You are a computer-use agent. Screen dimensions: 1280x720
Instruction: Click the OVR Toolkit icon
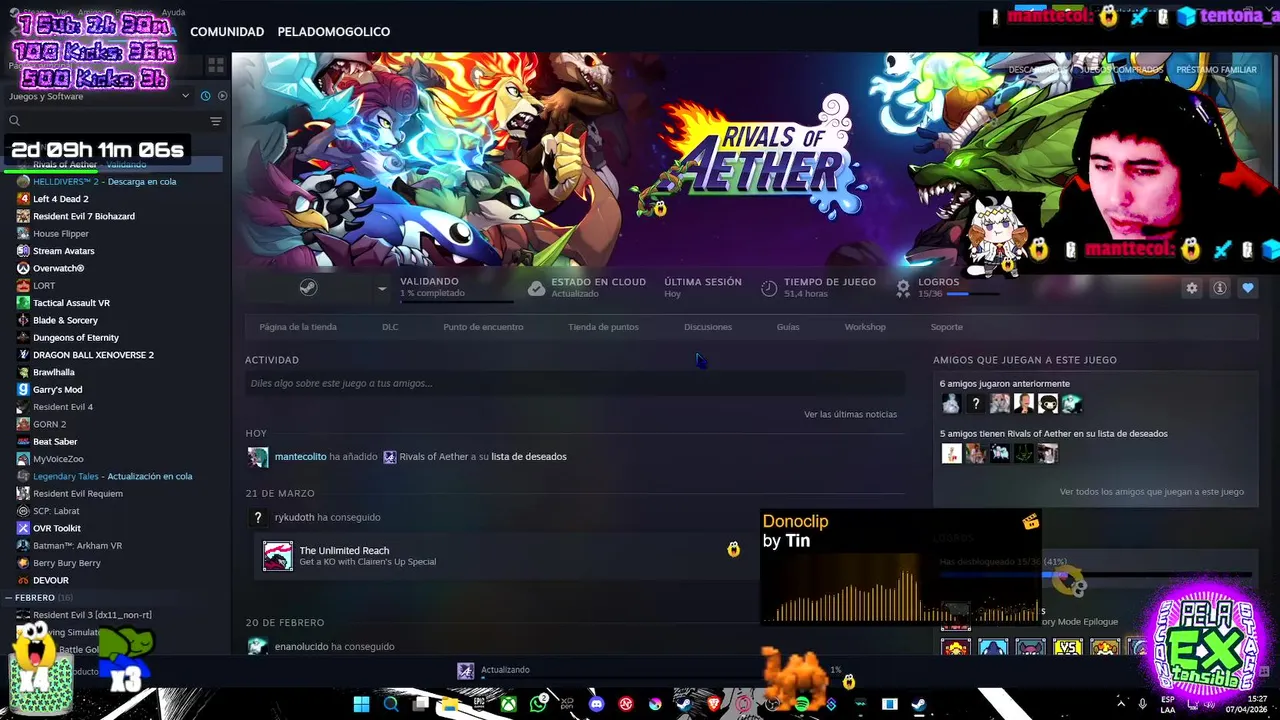pos(23,528)
